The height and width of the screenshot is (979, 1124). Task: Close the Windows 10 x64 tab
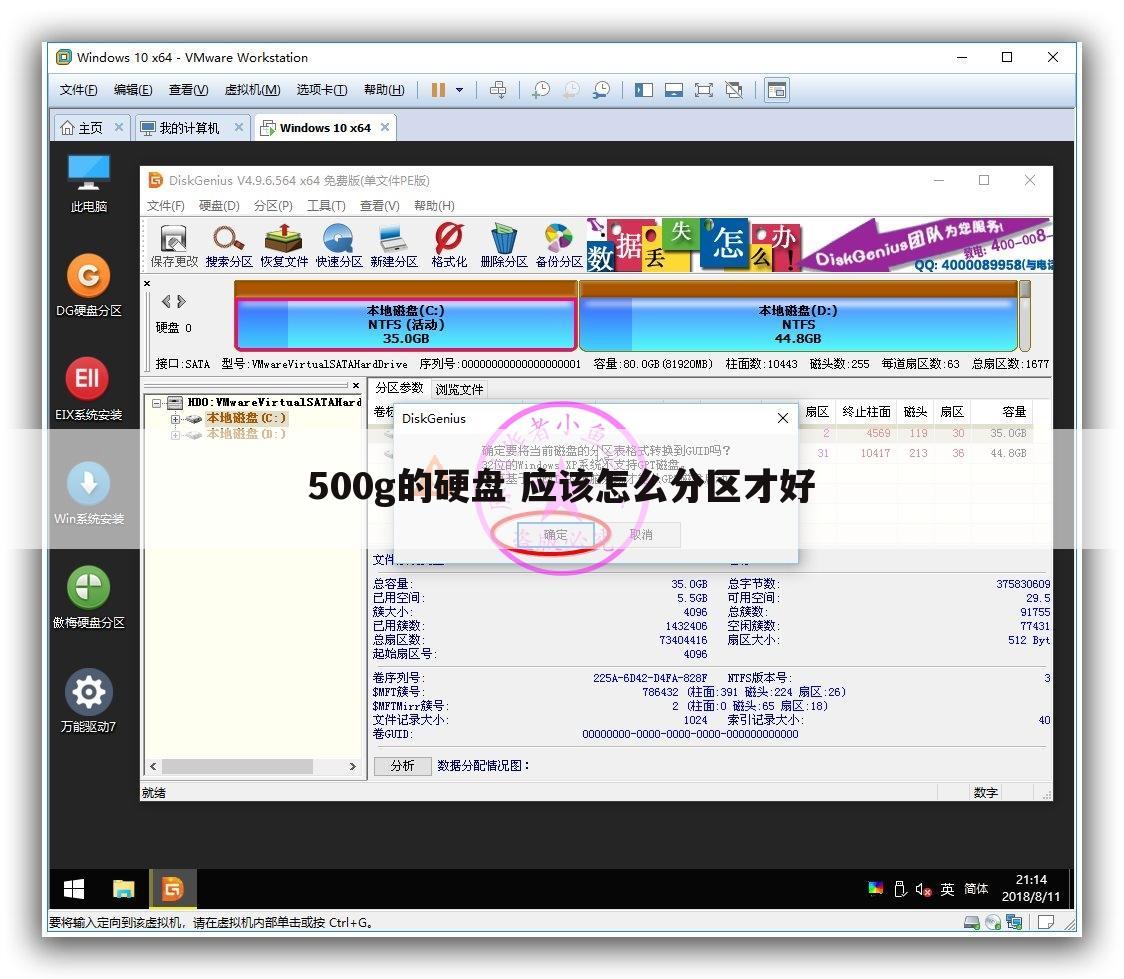point(385,127)
